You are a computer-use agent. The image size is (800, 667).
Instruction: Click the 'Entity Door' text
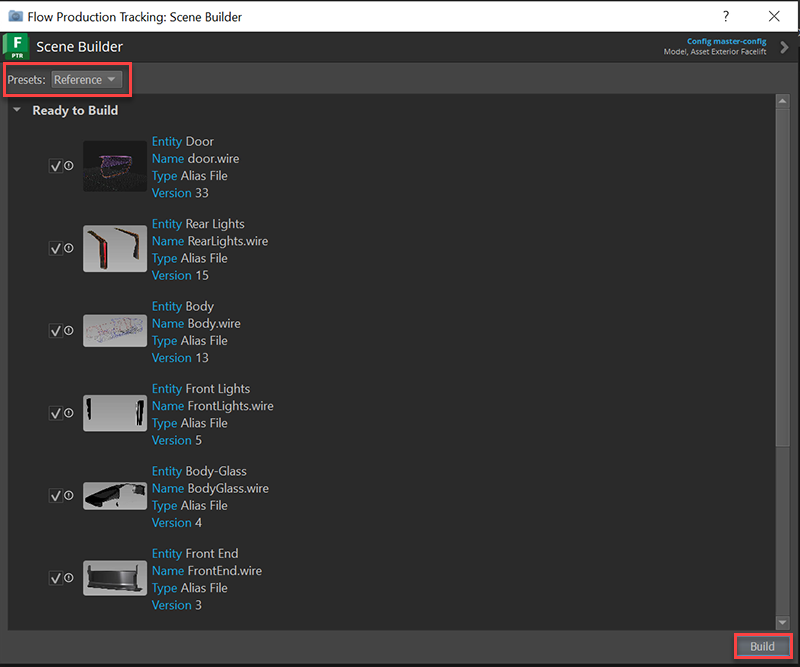click(x=183, y=141)
